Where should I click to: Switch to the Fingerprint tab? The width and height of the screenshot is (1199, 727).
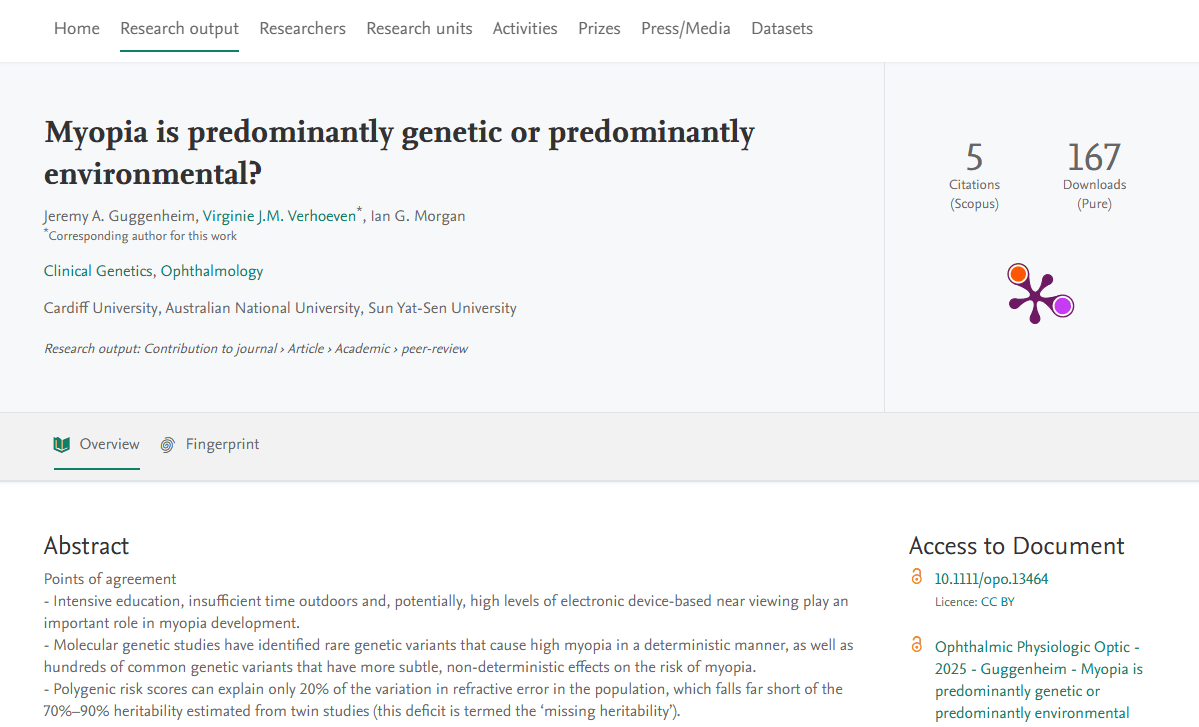[x=222, y=445]
